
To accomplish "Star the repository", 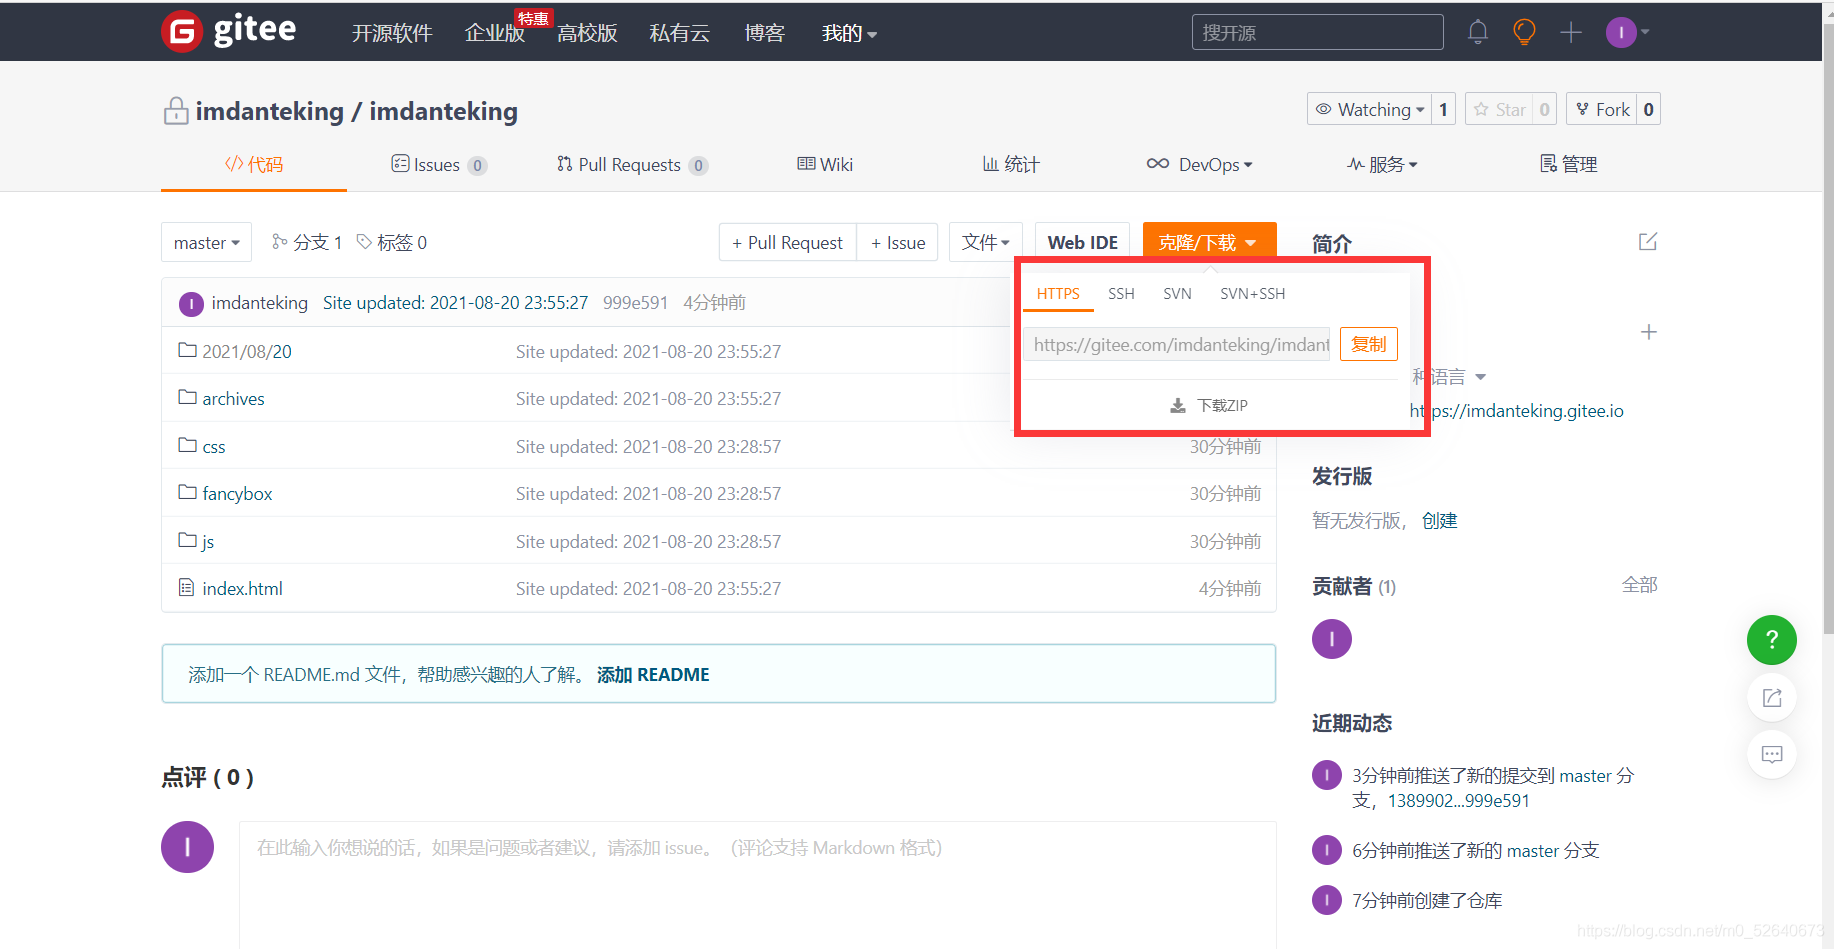I will pyautogui.click(x=1499, y=109).
